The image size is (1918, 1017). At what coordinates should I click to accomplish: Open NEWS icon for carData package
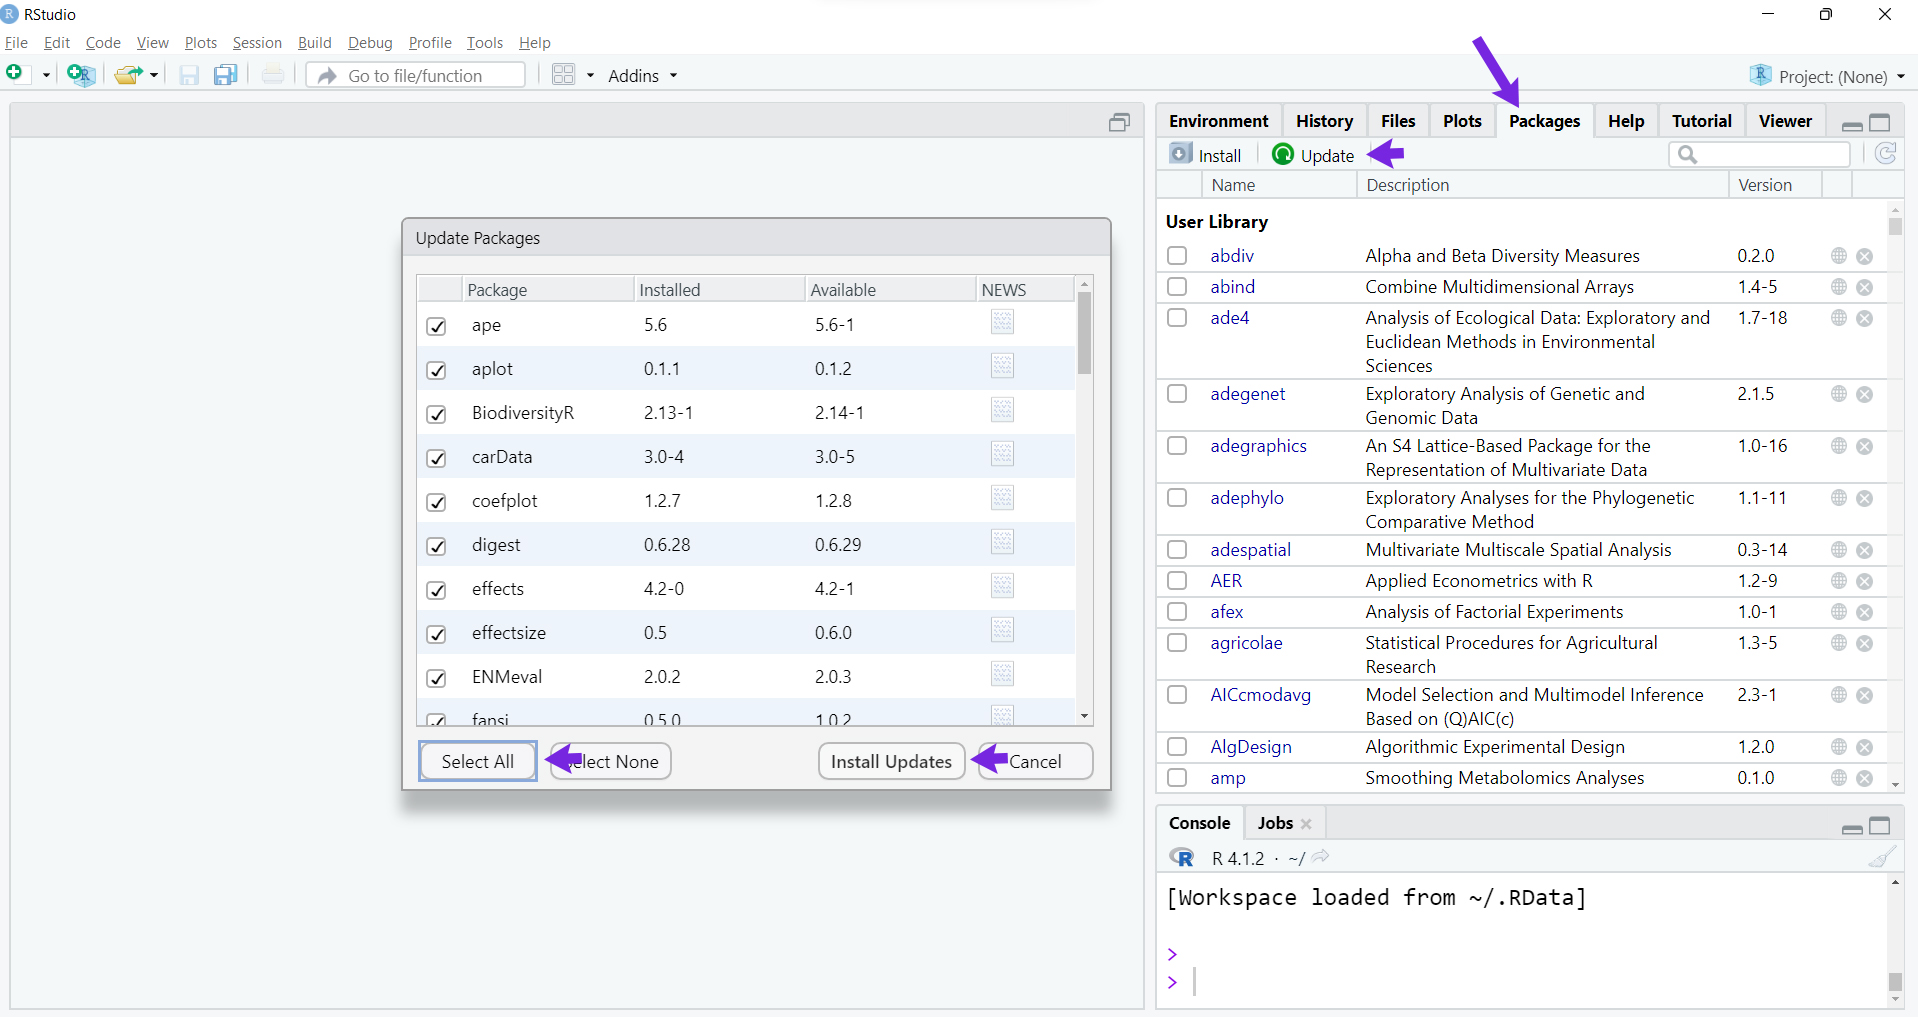pos(1002,454)
